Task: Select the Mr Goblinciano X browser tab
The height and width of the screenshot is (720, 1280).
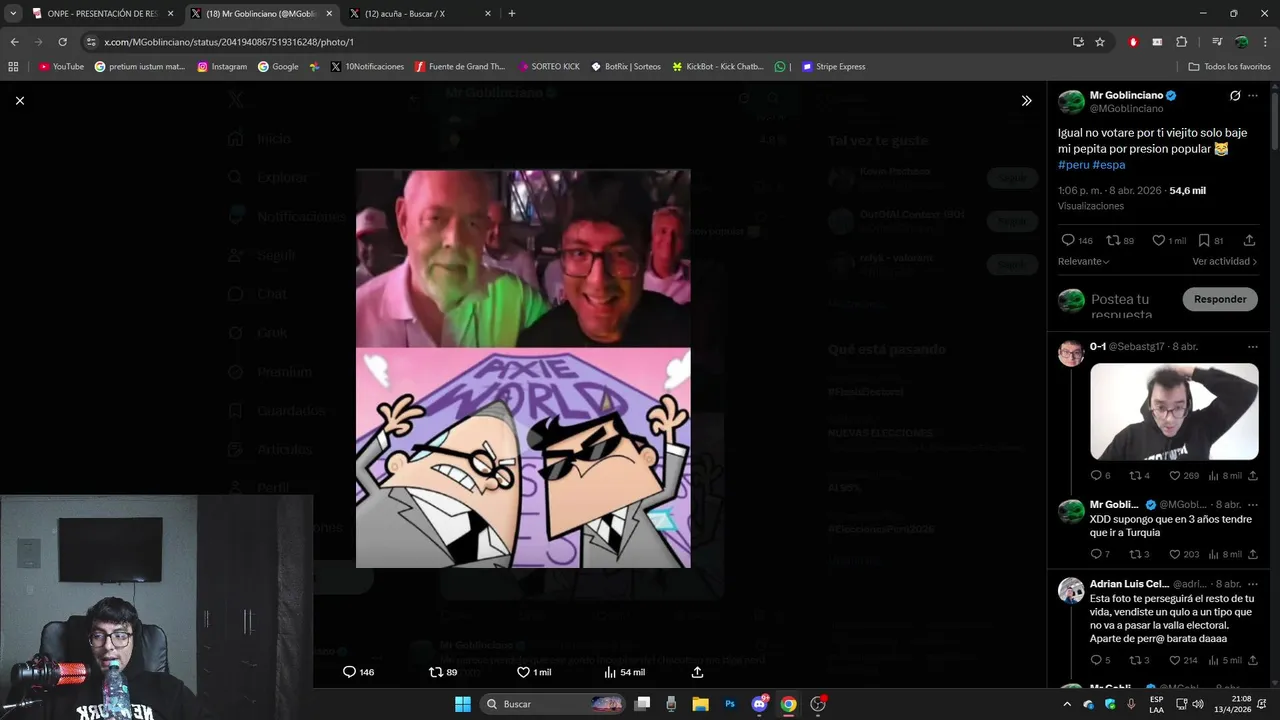Action: click(x=262, y=14)
